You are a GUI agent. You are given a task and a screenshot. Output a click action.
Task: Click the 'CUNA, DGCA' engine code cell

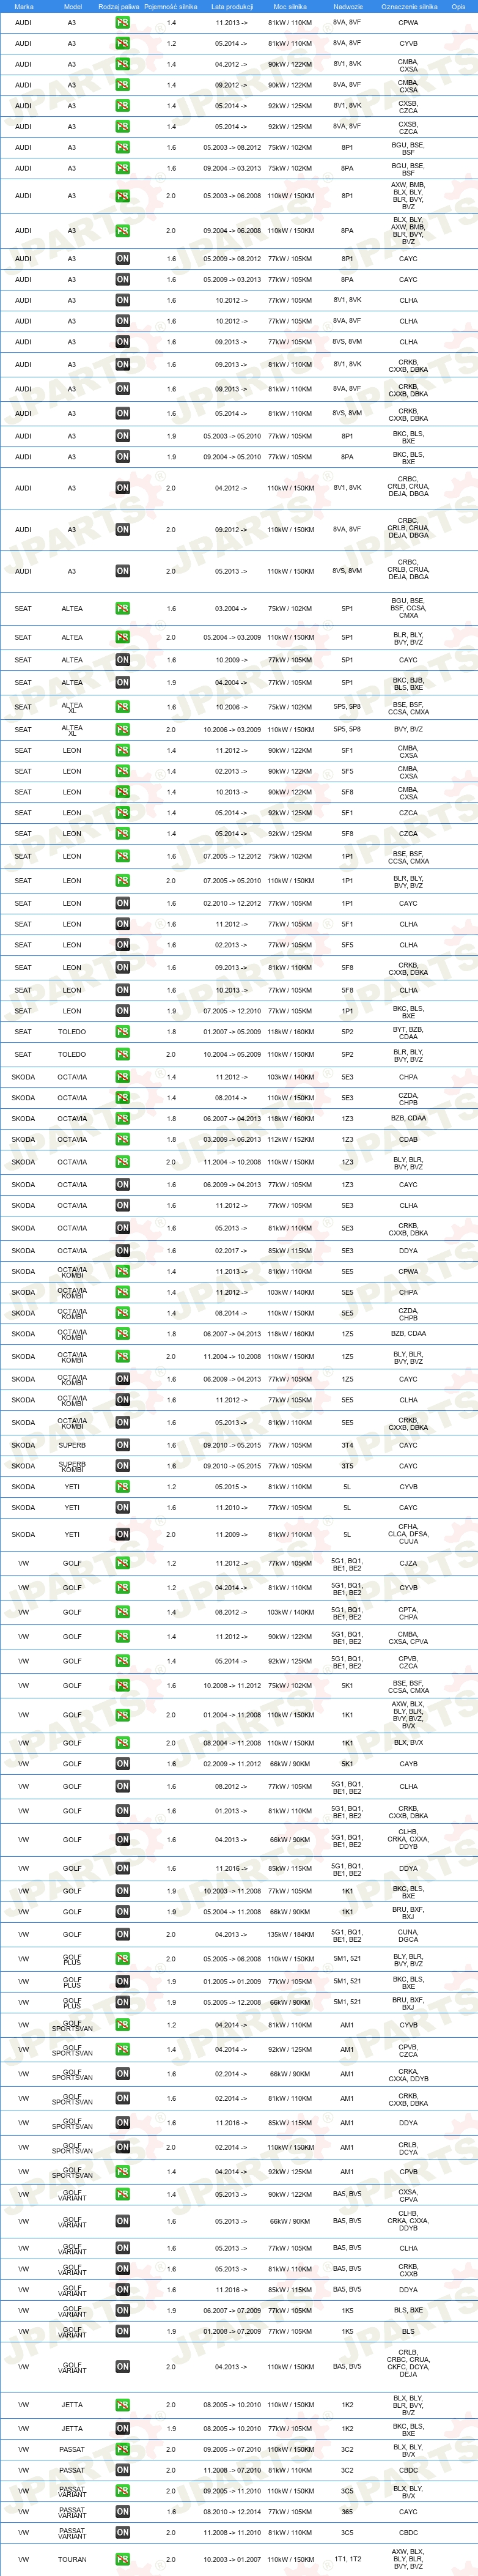pos(408,1934)
